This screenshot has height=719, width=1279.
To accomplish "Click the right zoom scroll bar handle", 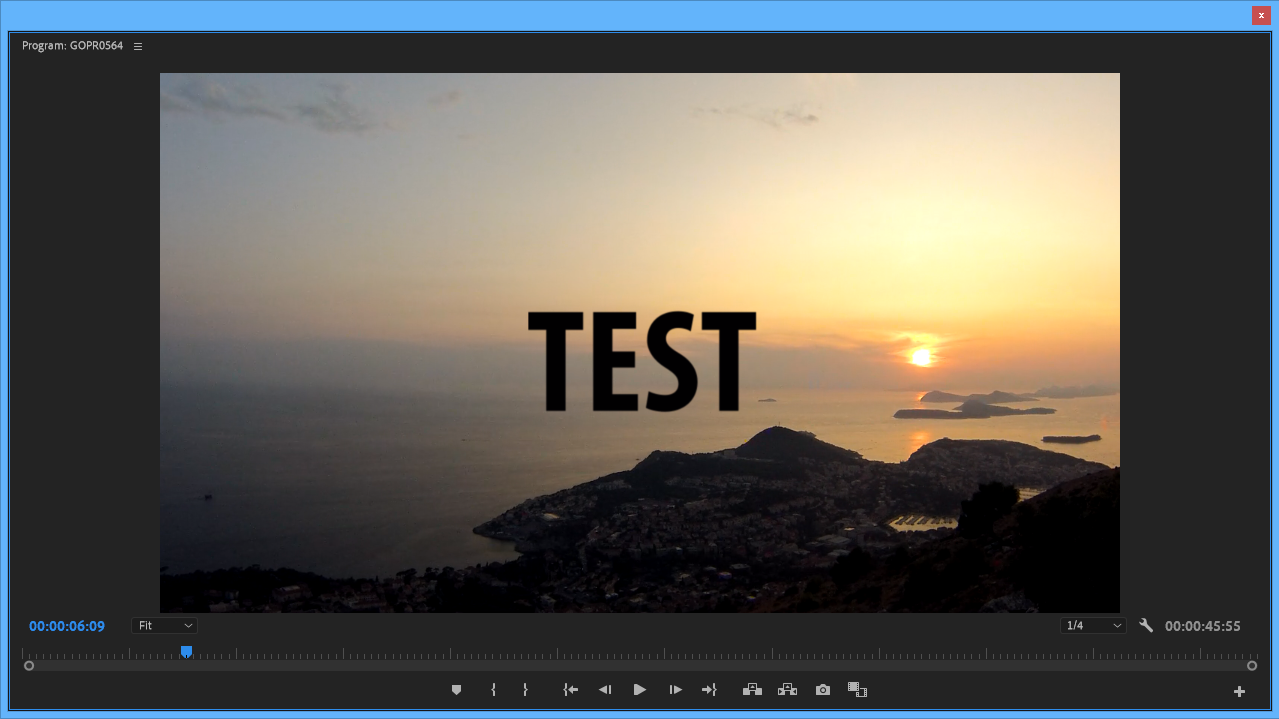I will [1252, 665].
